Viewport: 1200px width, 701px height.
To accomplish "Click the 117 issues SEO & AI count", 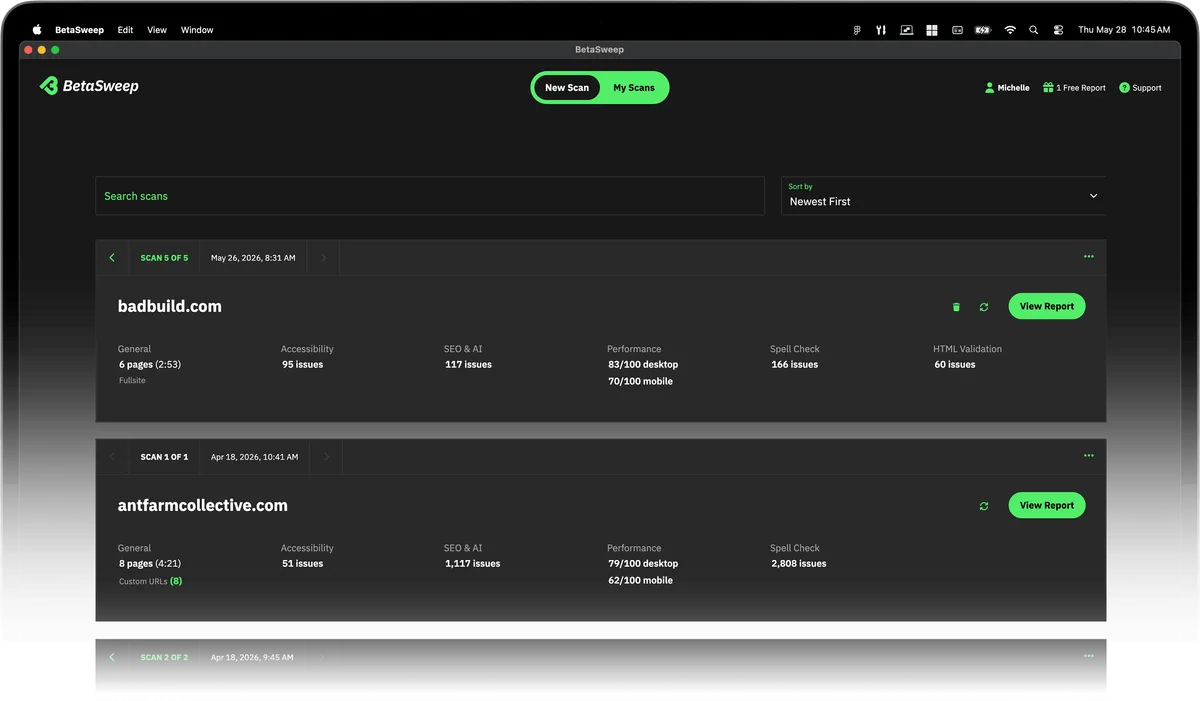I will [469, 365].
